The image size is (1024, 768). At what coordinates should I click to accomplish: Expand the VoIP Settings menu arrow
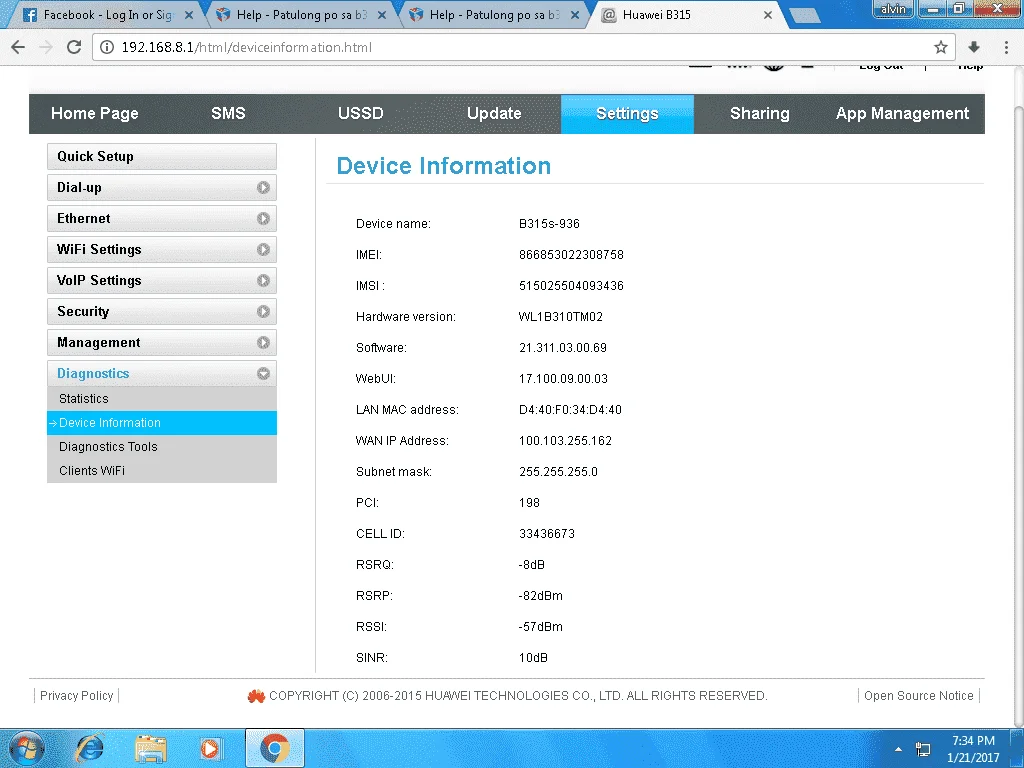[263, 281]
